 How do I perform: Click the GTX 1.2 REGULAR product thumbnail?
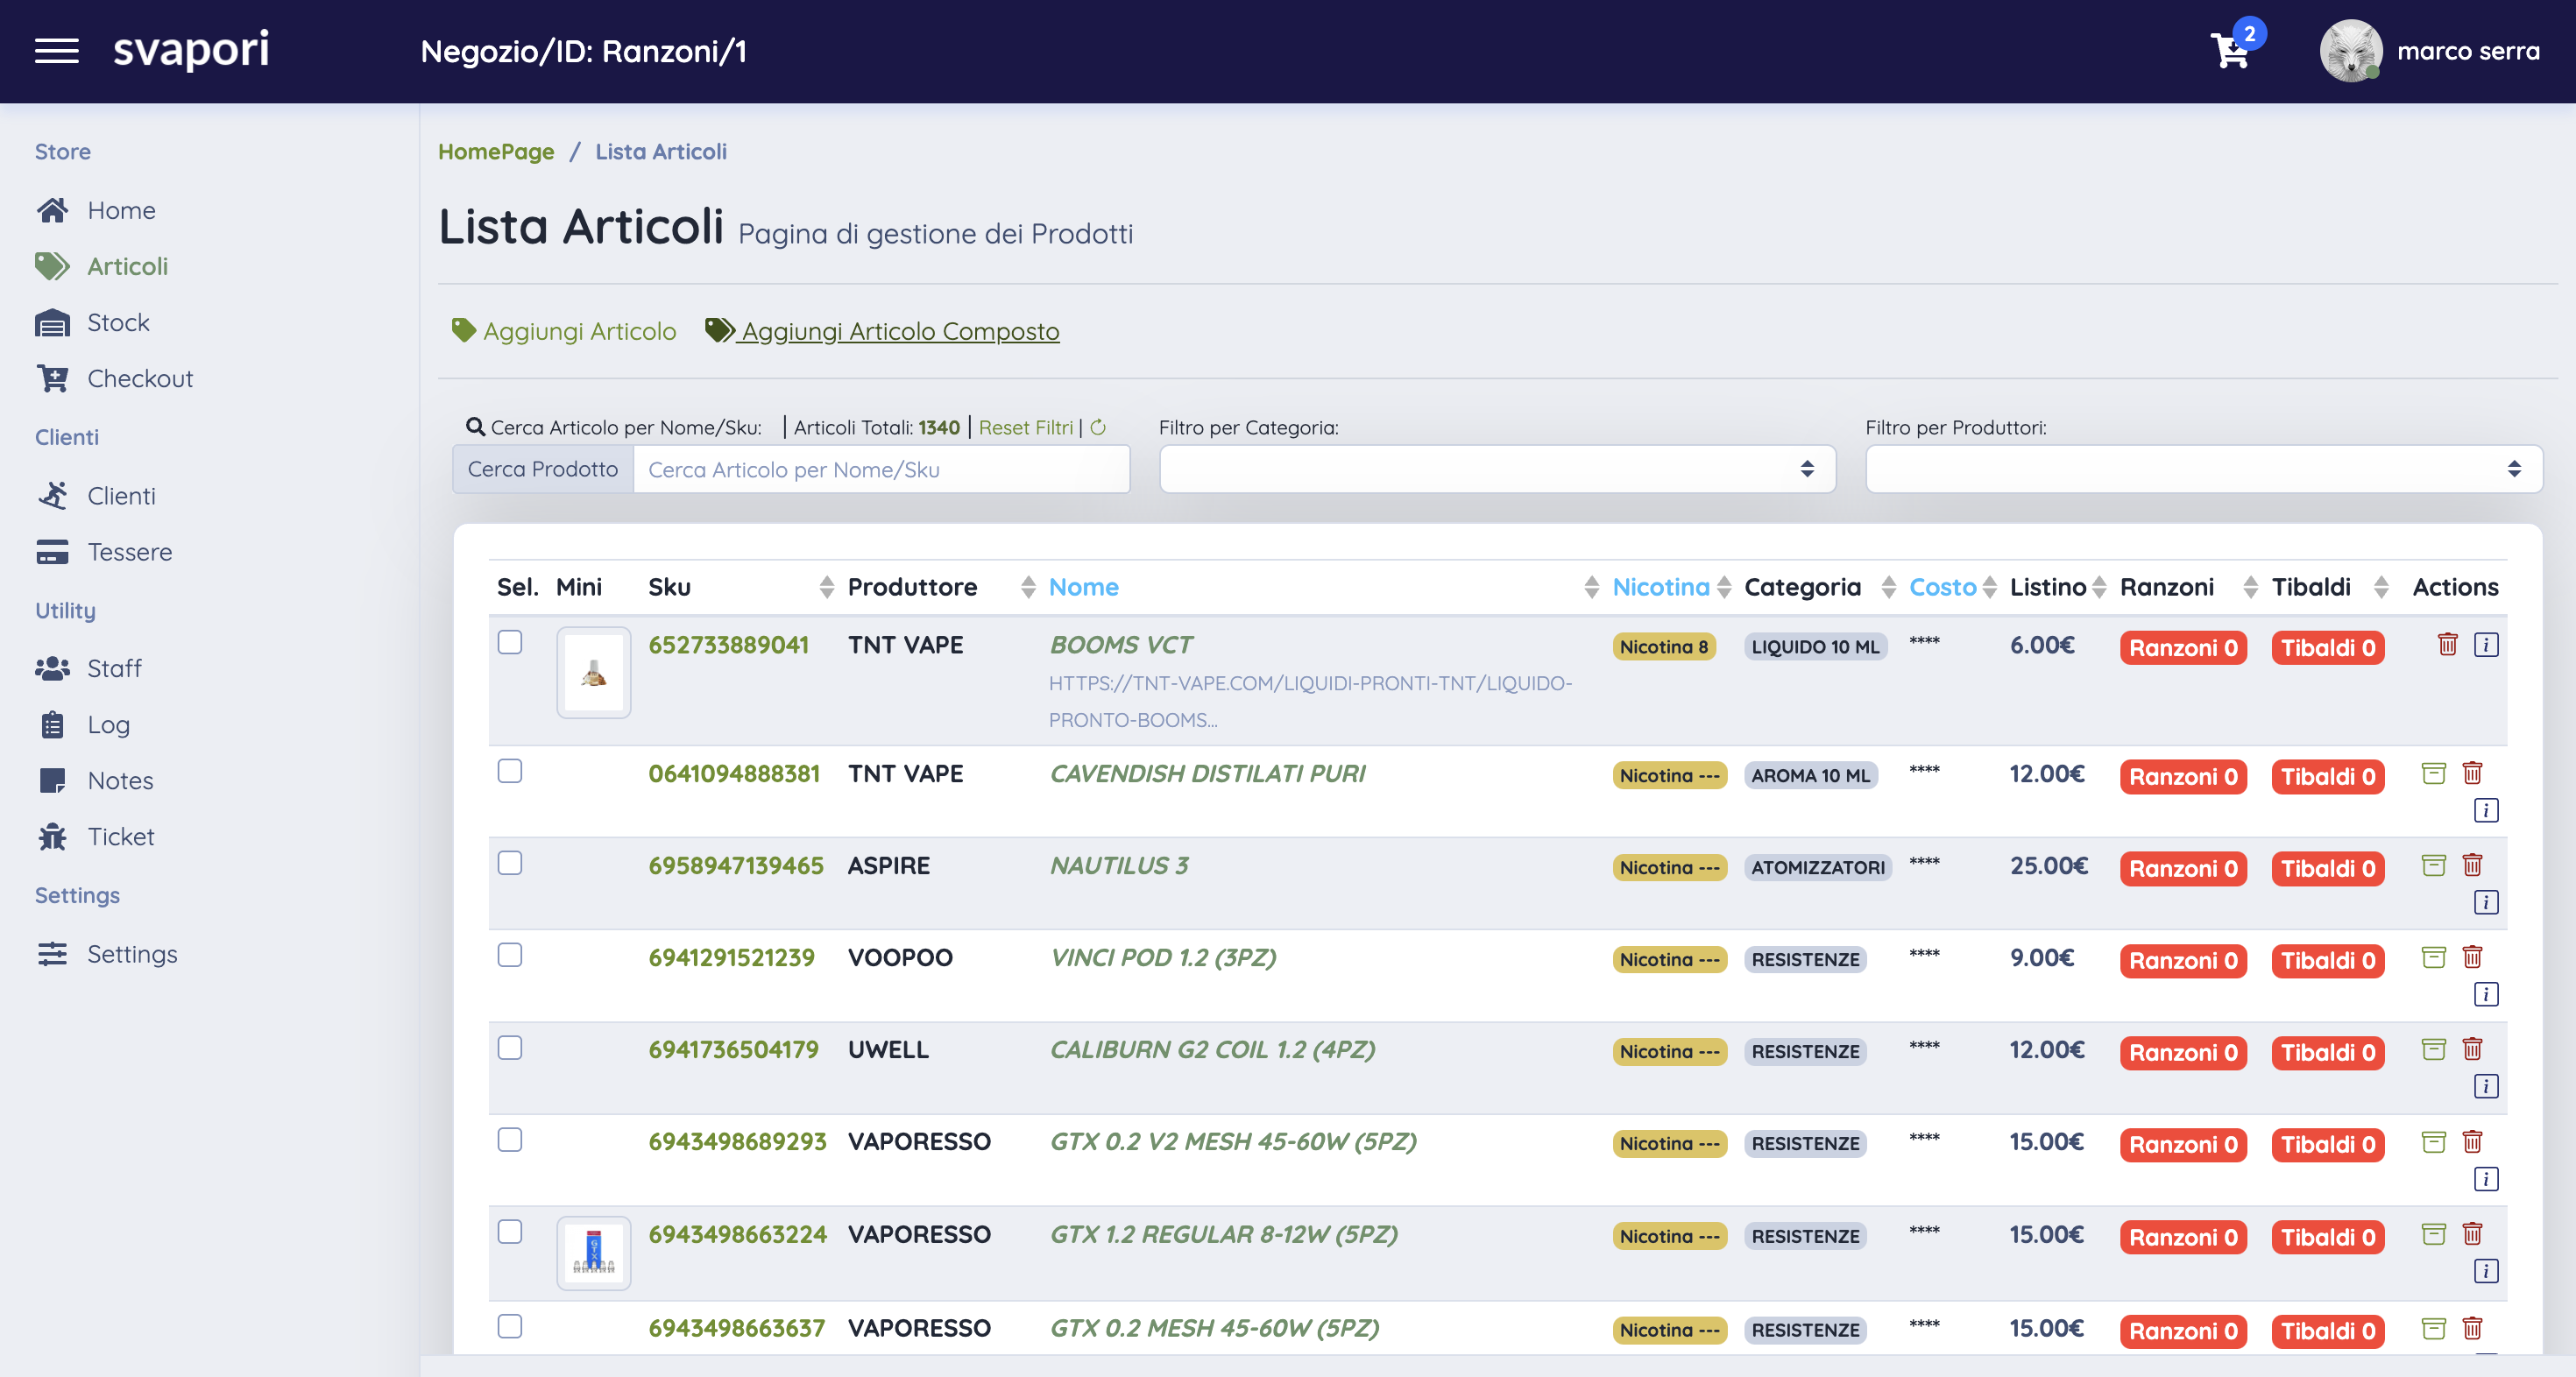point(594,1254)
